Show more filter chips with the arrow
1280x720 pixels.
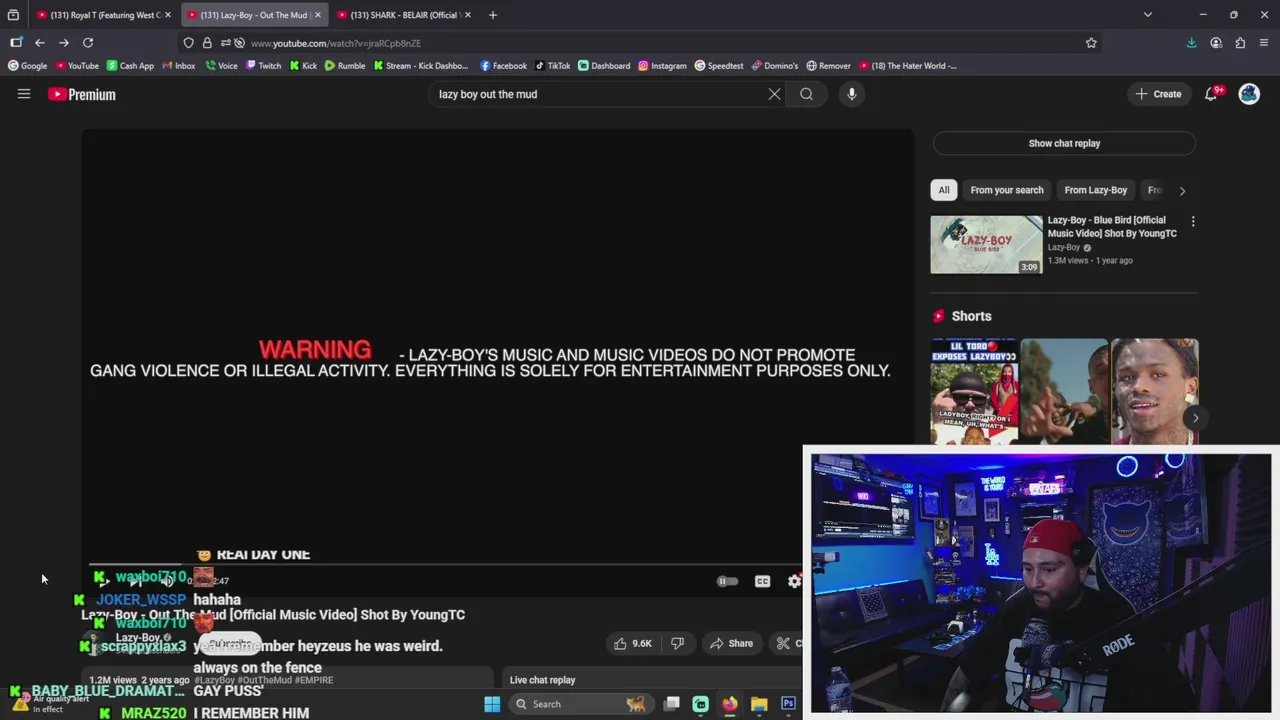tap(1182, 190)
